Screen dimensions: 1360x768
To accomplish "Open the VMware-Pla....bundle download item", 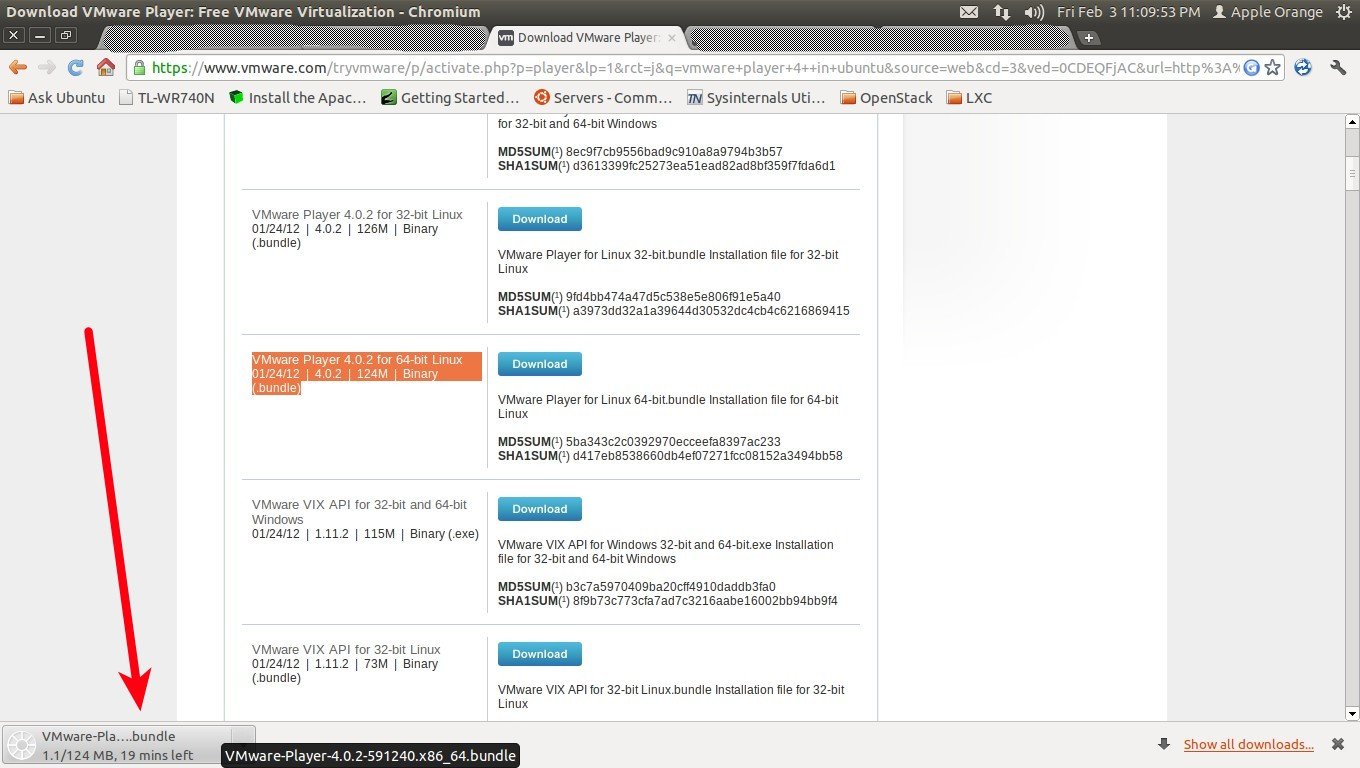I will 118,745.
